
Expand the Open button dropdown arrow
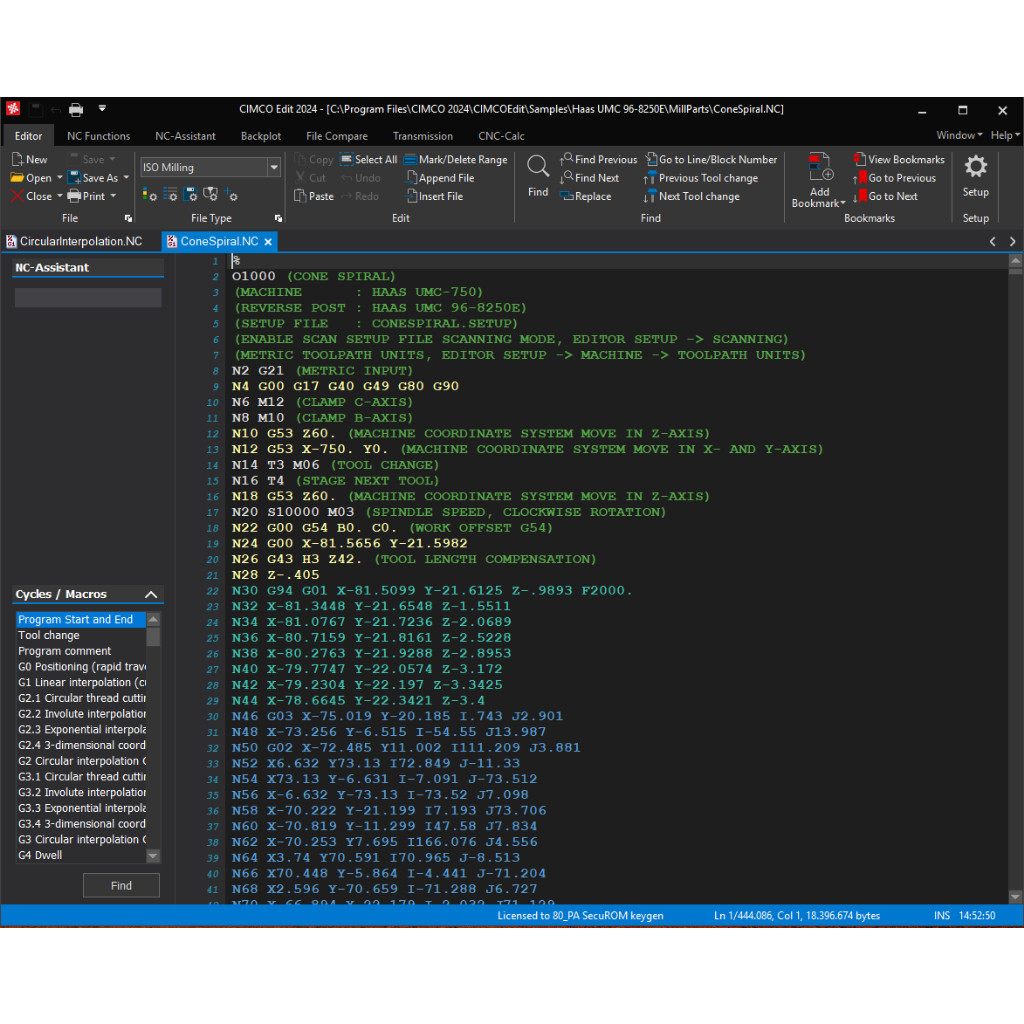60,178
